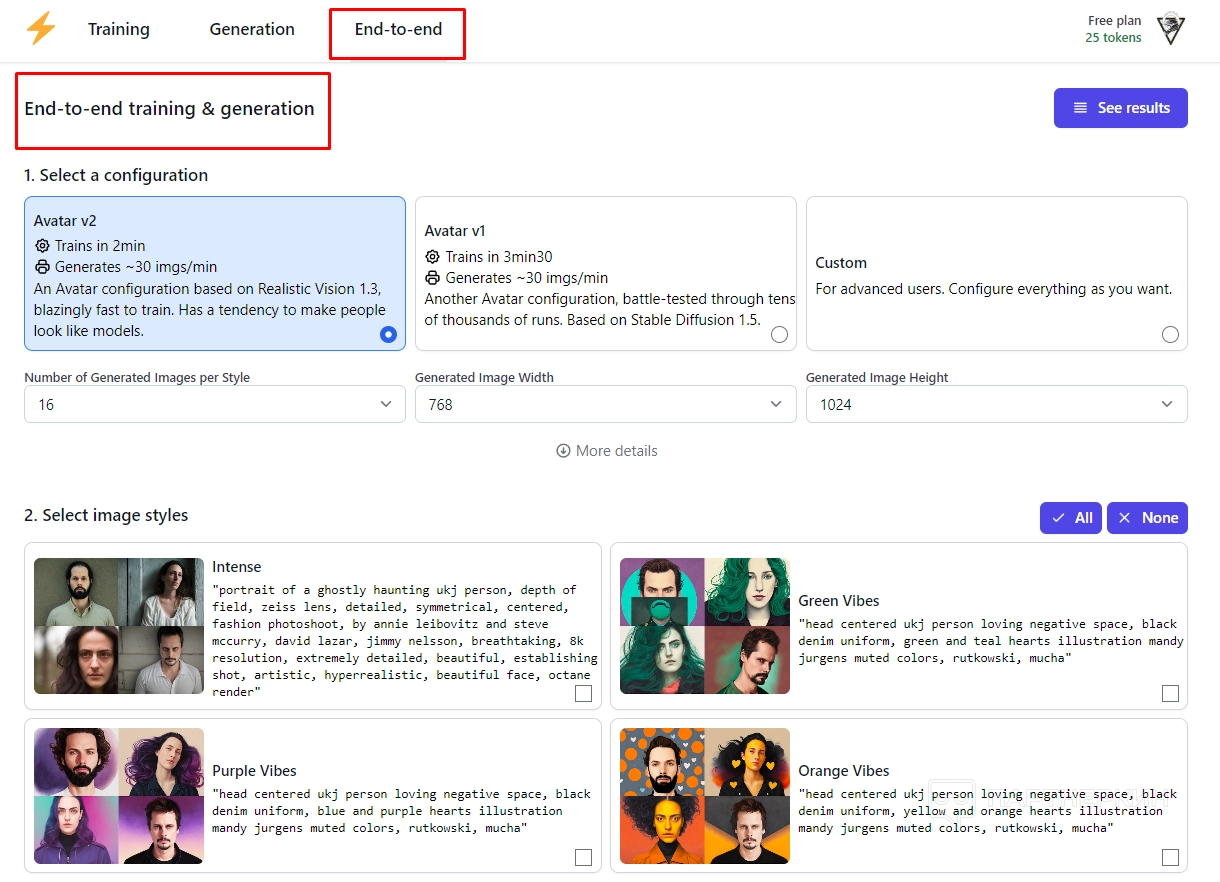Open the user avatar profile icon
This screenshot has width=1220, height=882.
[1171, 29]
